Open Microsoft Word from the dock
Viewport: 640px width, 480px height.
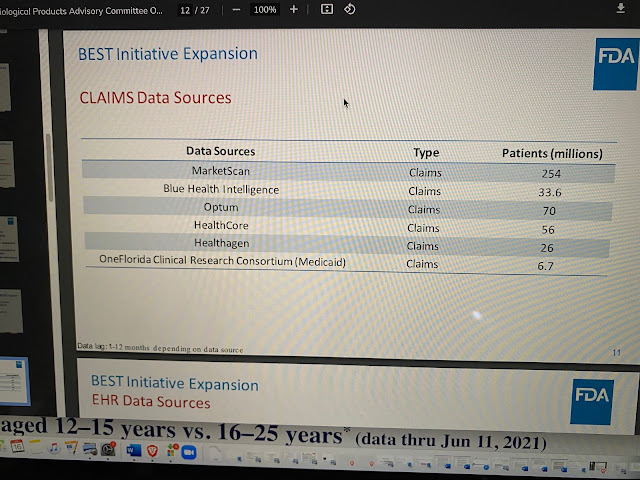pos(133,450)
